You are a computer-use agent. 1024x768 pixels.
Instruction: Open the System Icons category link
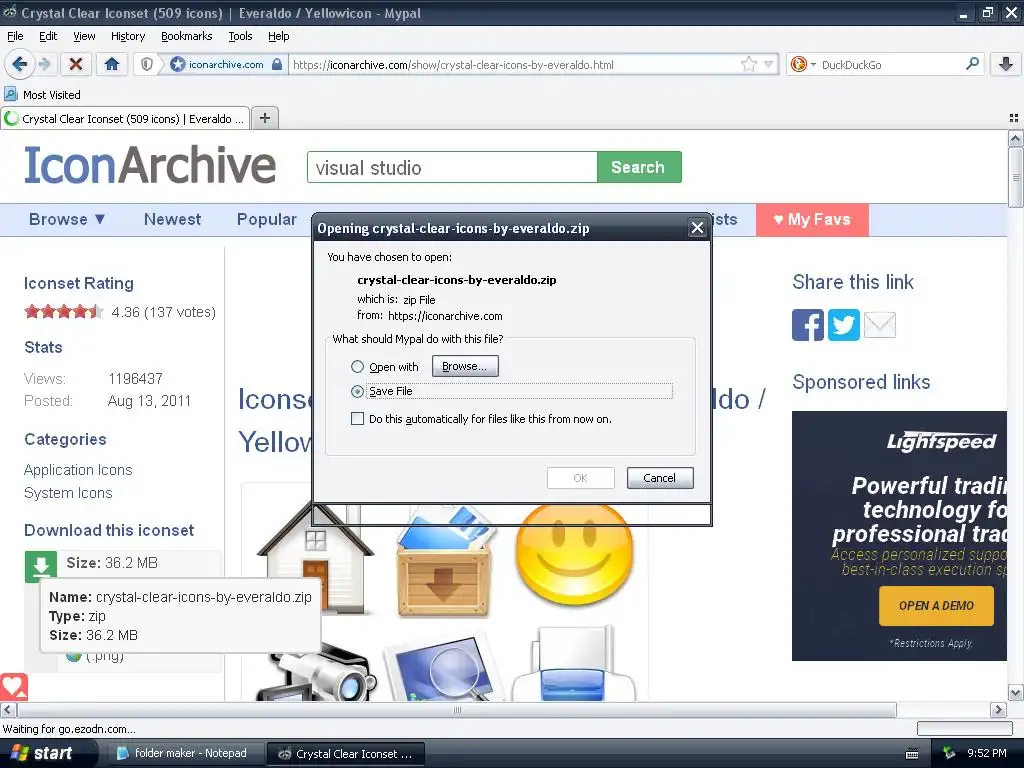tap(68, 493)
